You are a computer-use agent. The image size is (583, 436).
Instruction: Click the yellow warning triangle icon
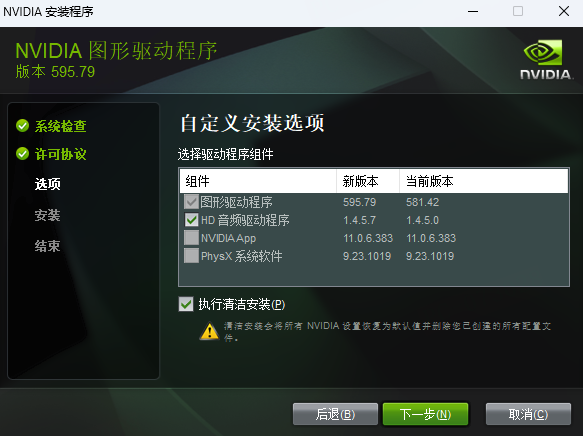pyautogui.click(x=209, y=331)
